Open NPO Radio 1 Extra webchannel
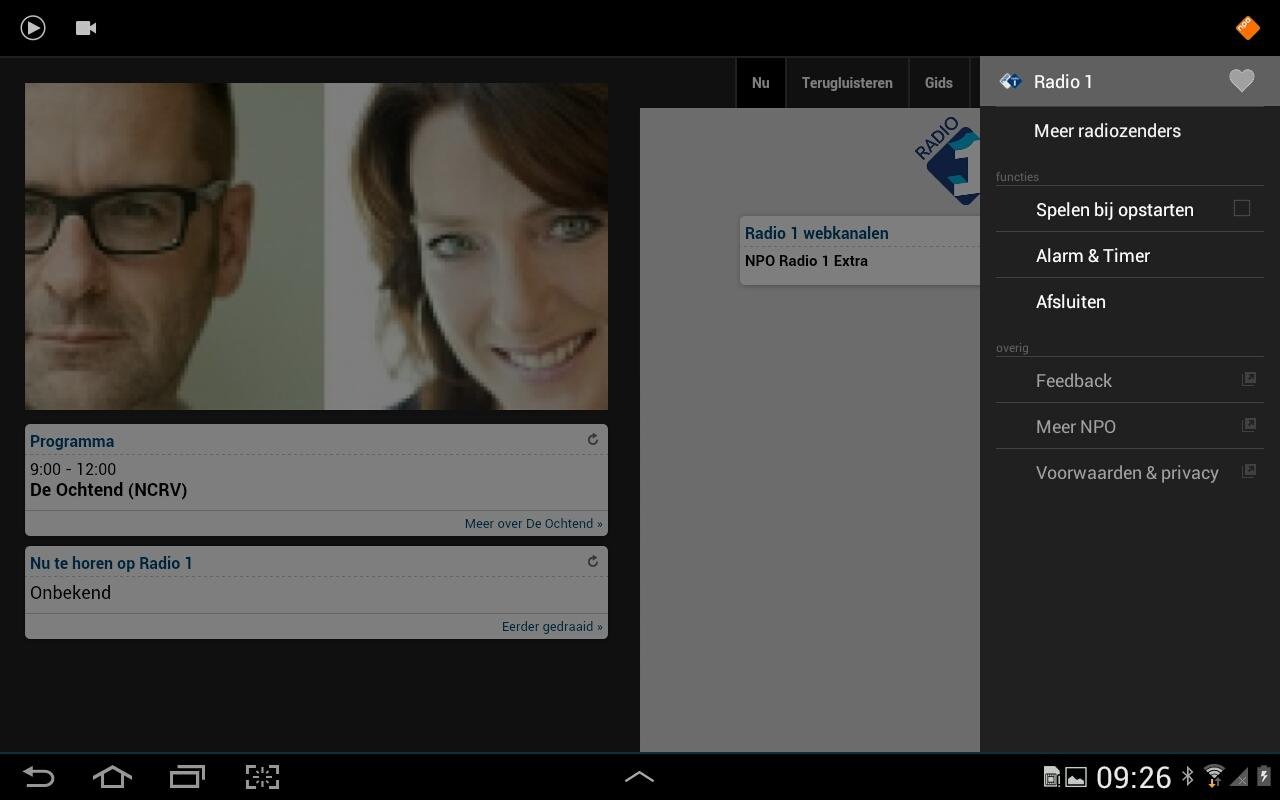1280x800 pixels. pyautogui.click(x=806, y=261)
